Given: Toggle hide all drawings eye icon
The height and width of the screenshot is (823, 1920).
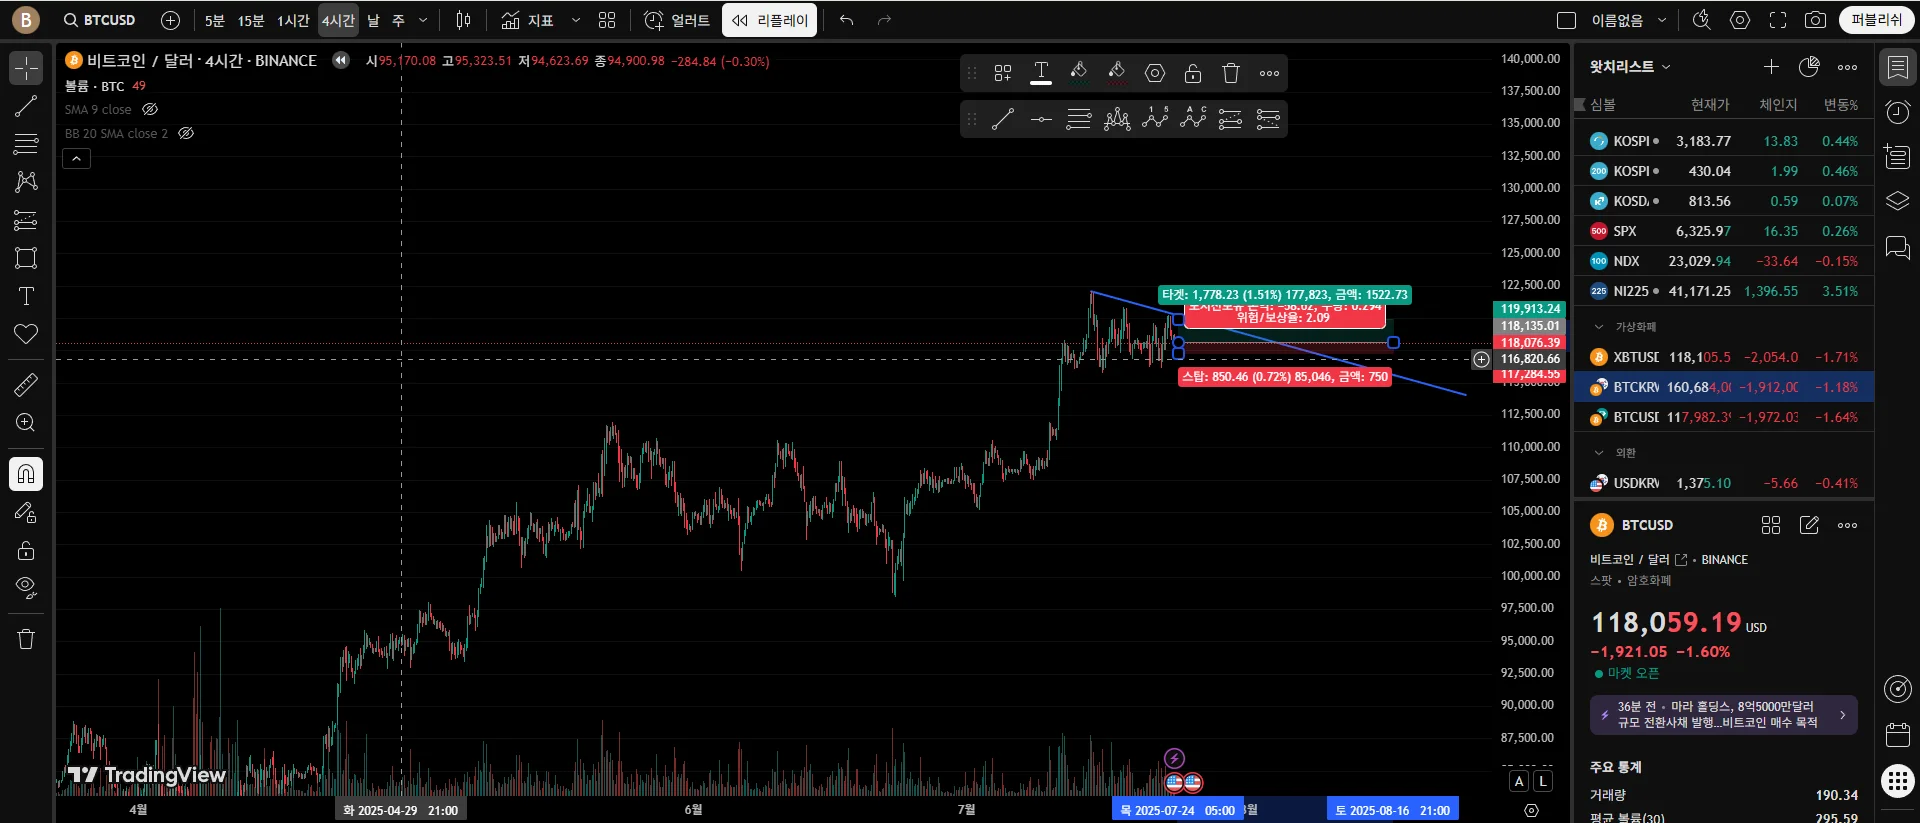Looking at the screenshot, I should tap(26, 586).
